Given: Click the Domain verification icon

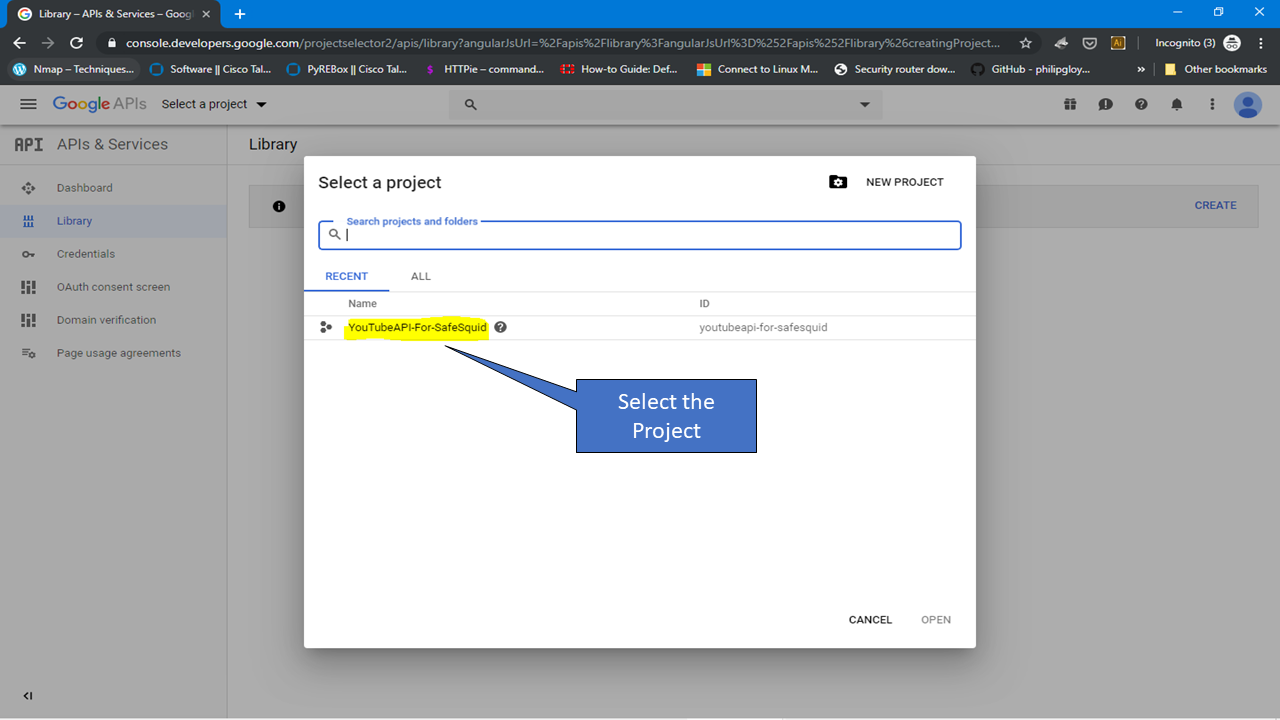Looking at the screenshot, I should point(28,320).
